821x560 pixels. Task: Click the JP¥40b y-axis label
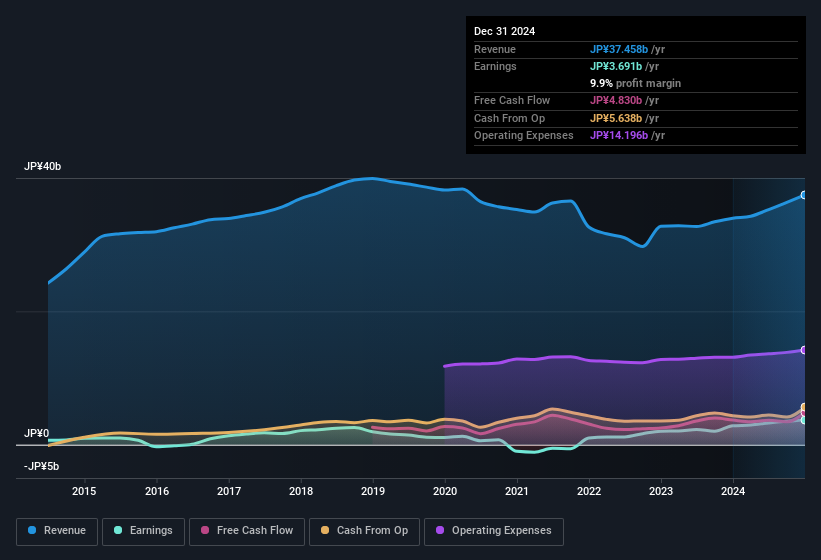tap(43, 167)
